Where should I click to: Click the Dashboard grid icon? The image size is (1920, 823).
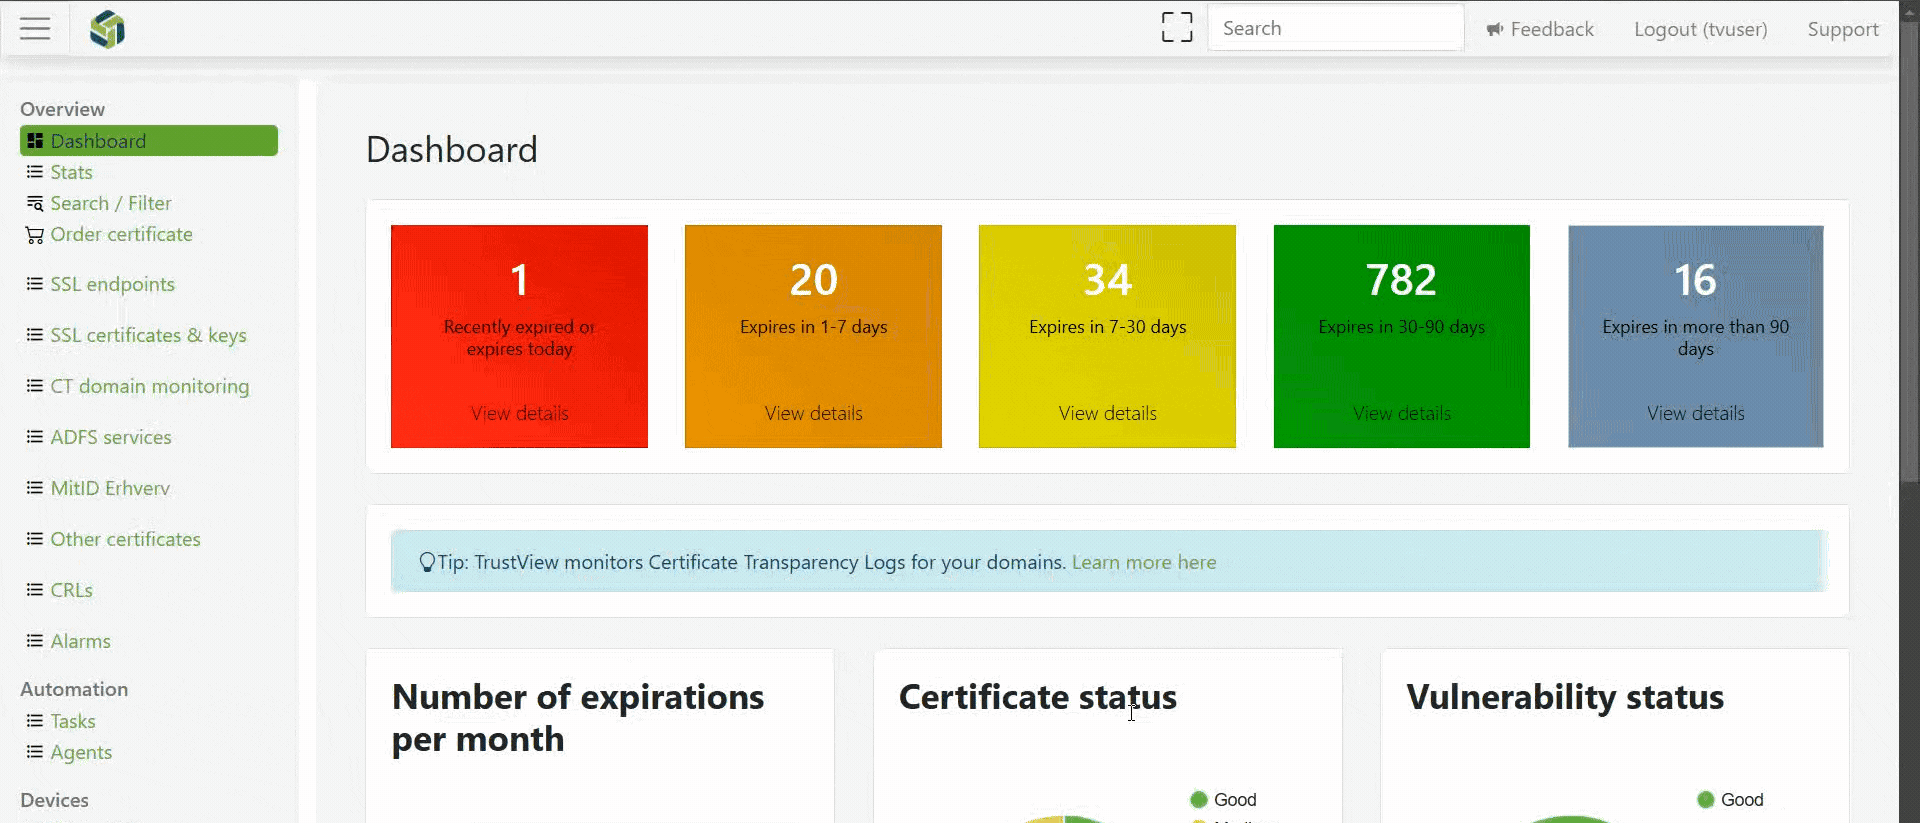35,141
